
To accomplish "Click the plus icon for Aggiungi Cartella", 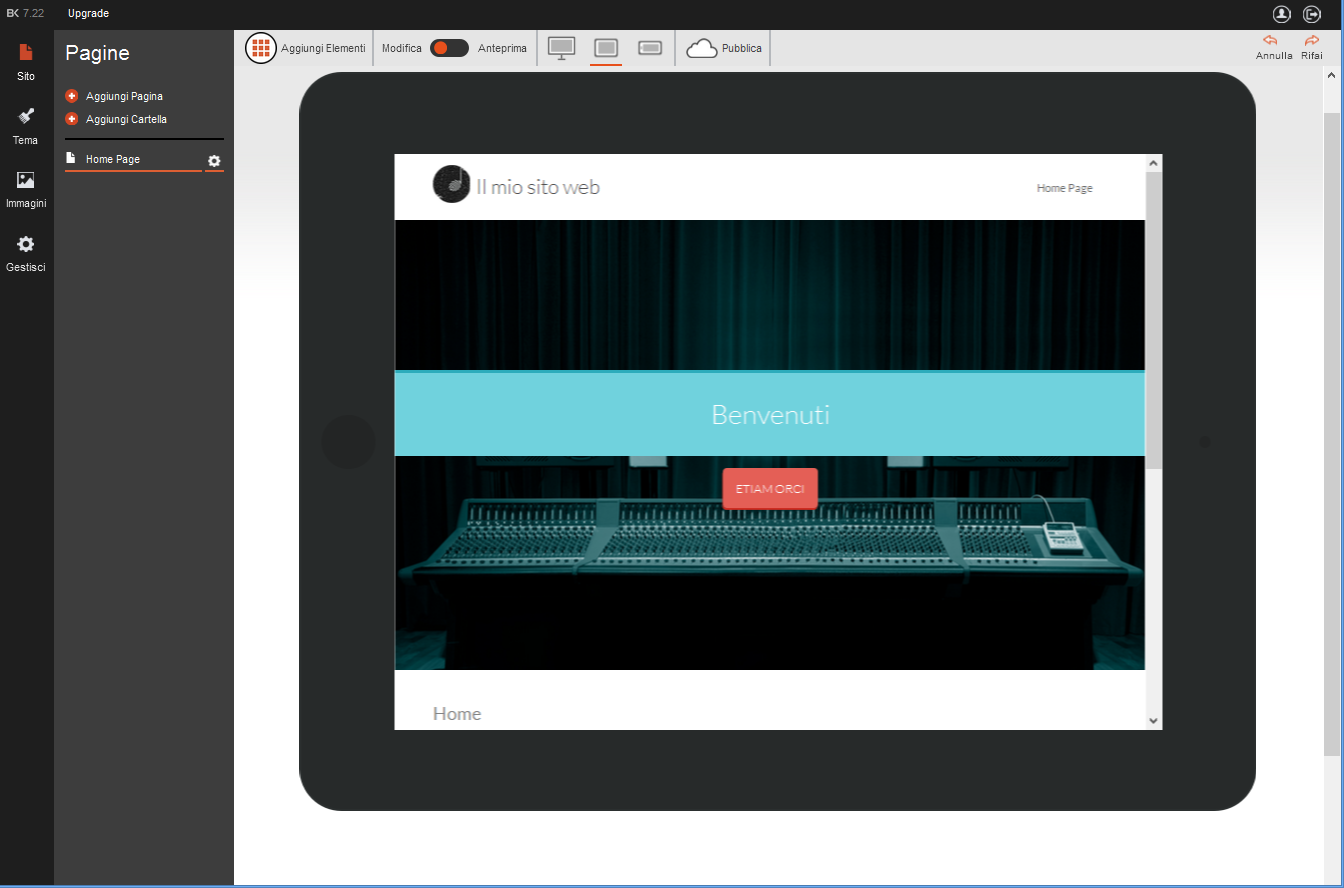I will pos(71,119).
